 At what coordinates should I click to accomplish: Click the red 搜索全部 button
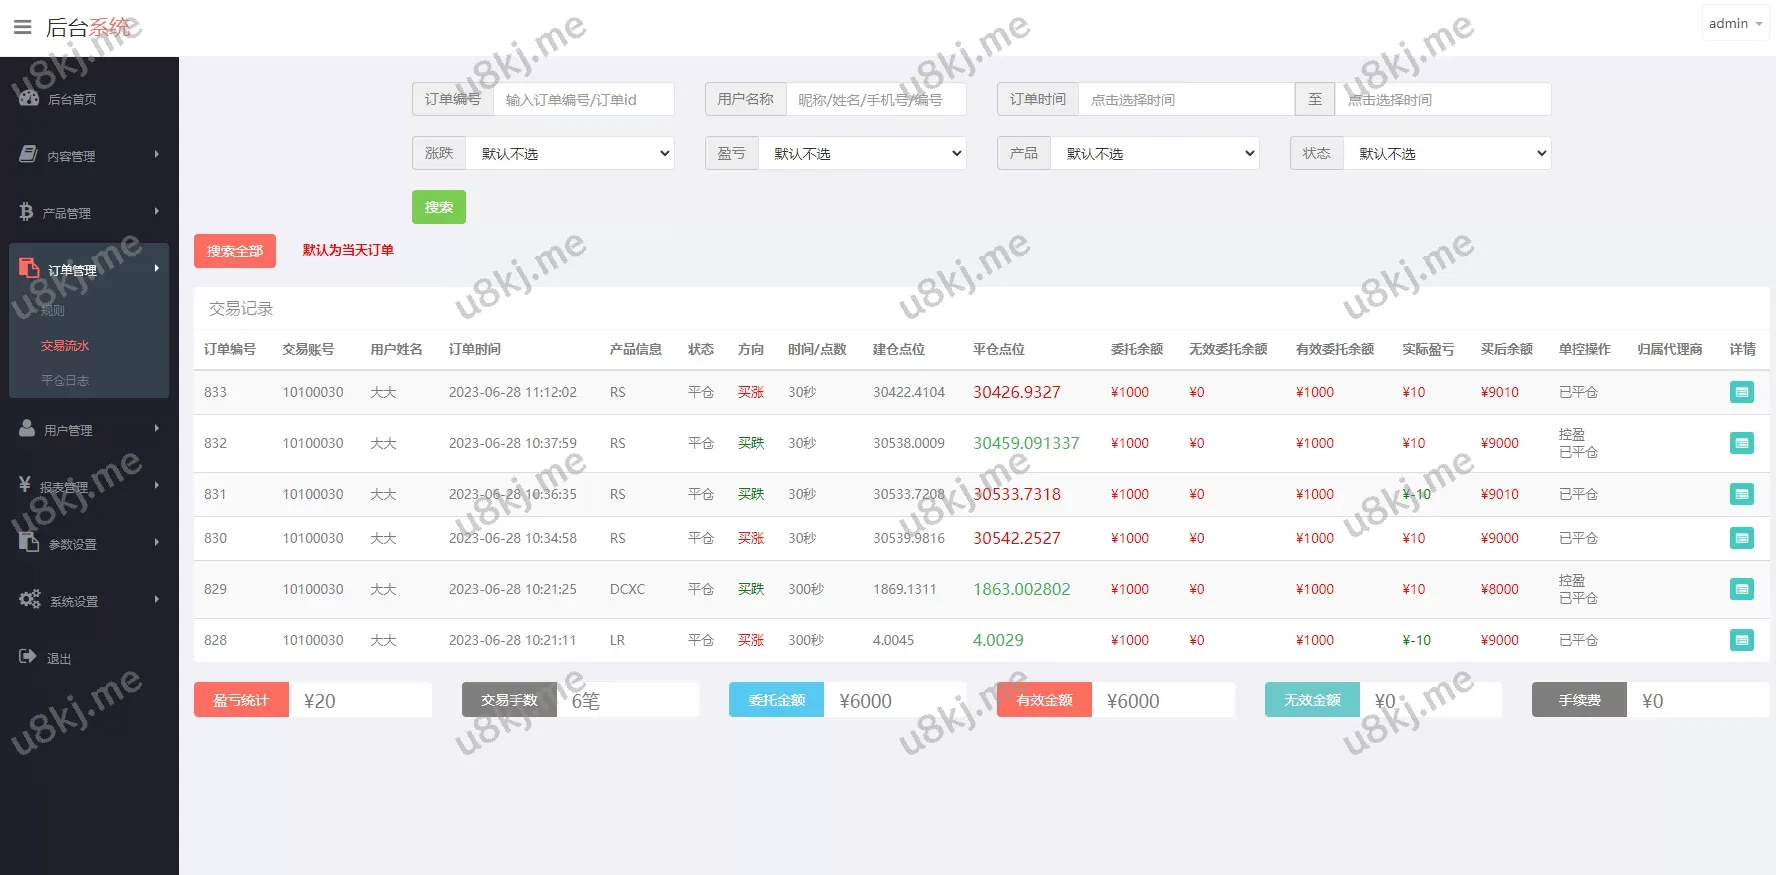click(x=235, y=251)
